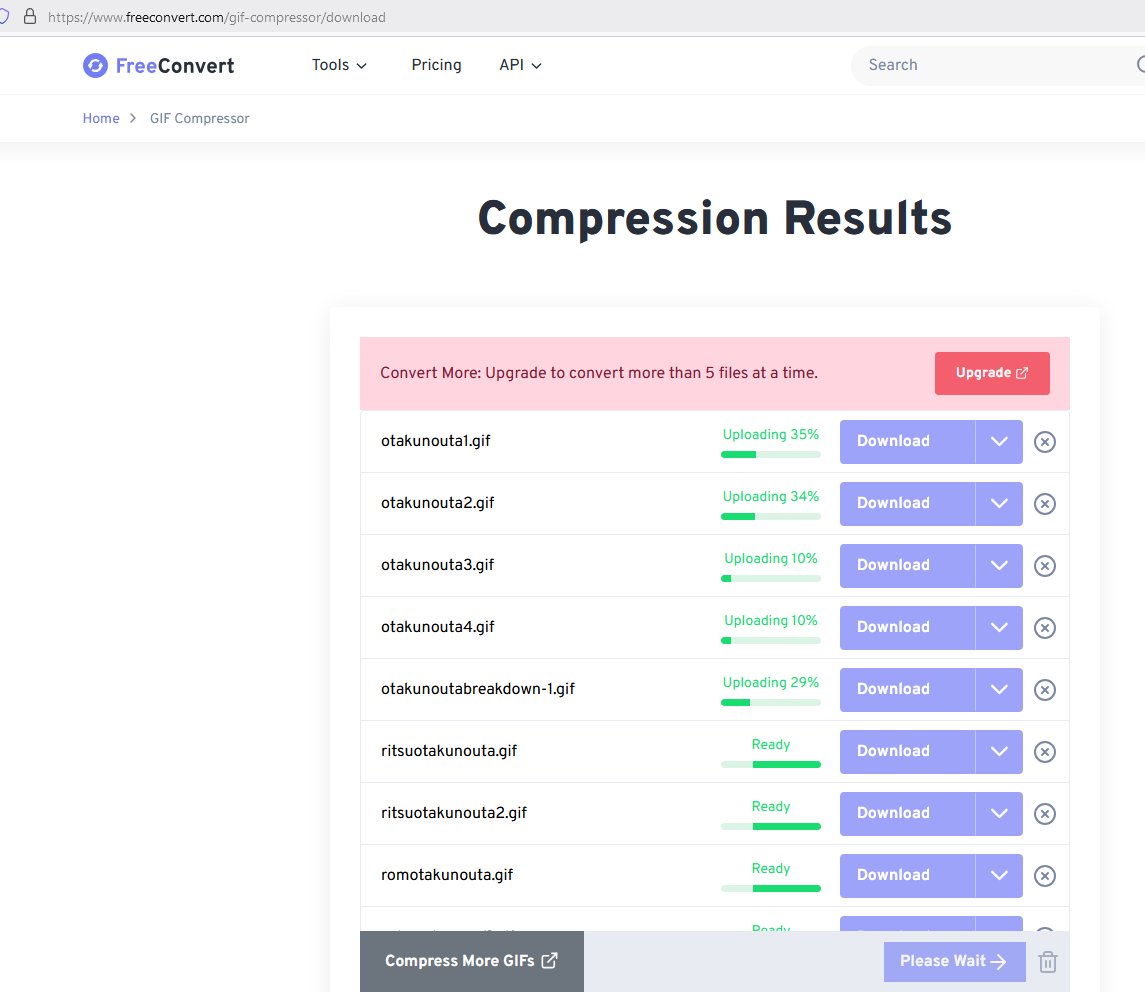
Task: Select the romotakunouta.gif file name
Action: (x=447, y=875)
